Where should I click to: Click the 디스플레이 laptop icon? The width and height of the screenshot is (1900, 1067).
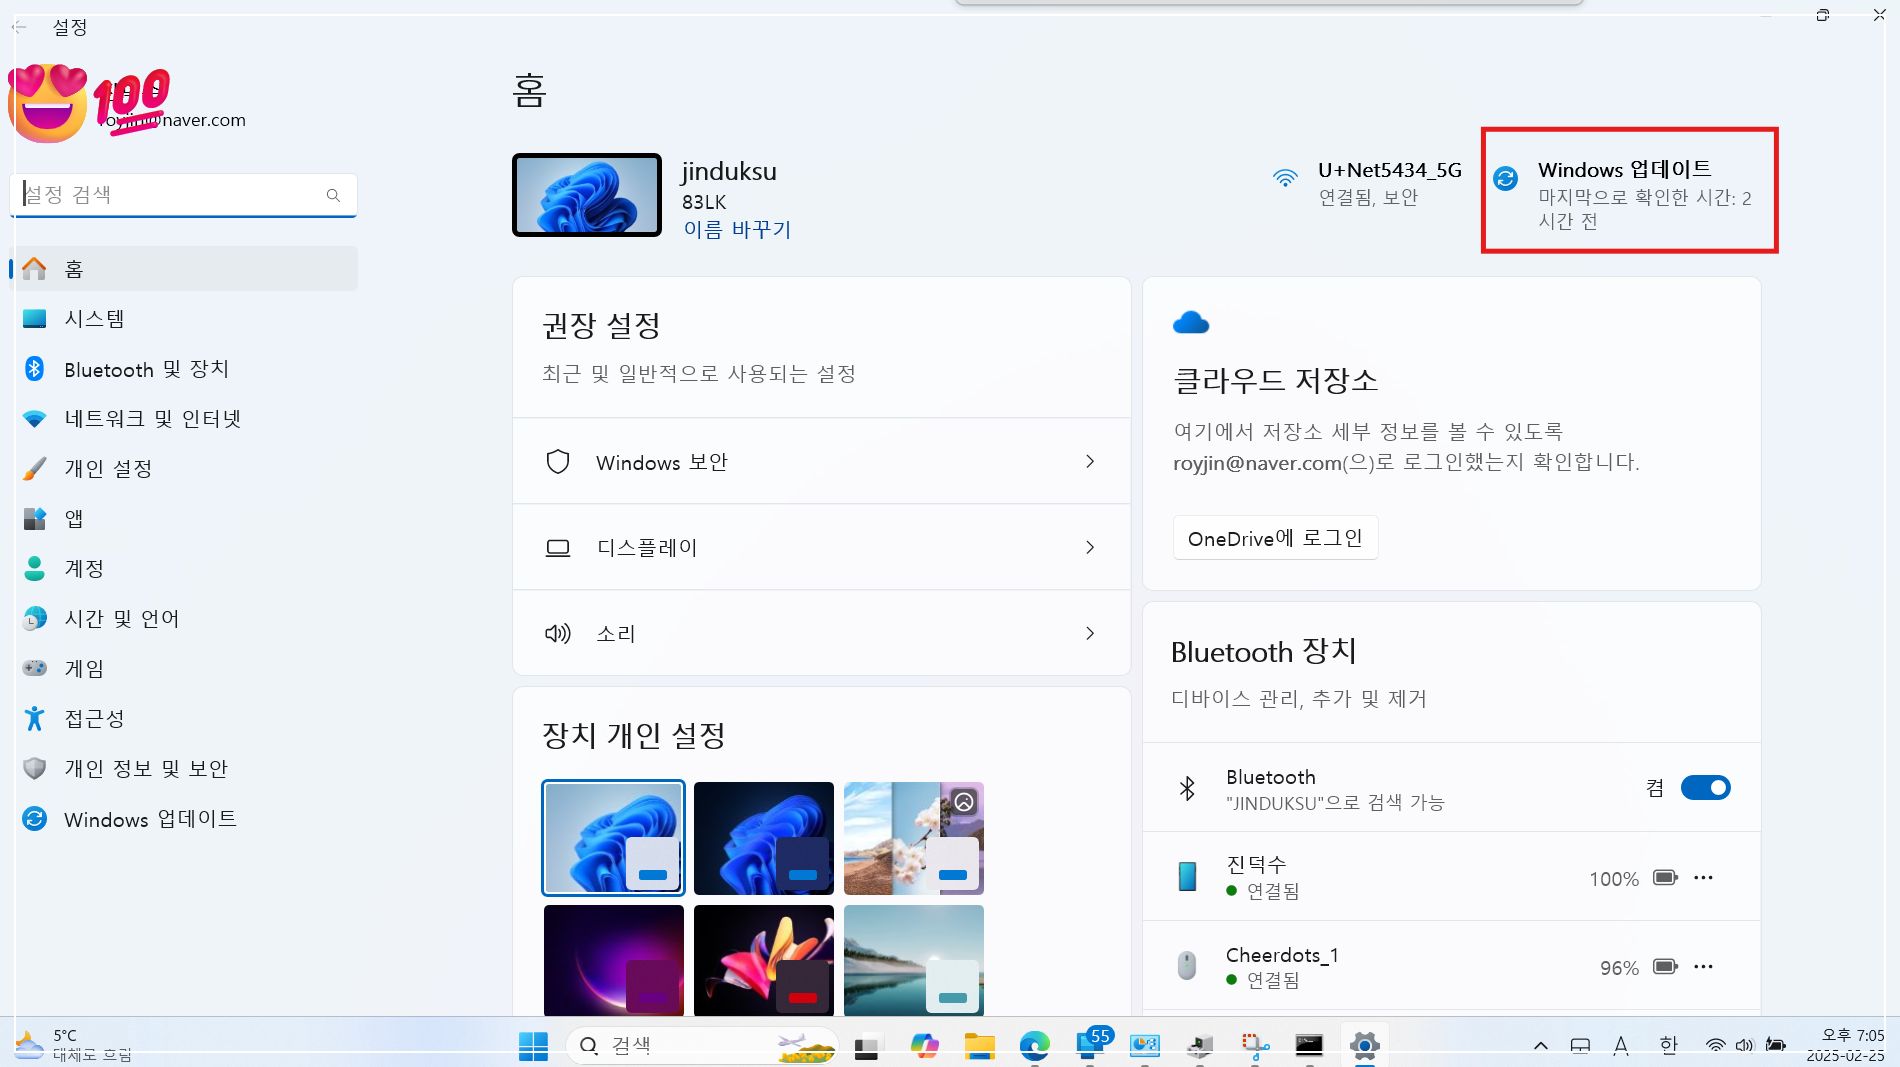tap(558, 548)
